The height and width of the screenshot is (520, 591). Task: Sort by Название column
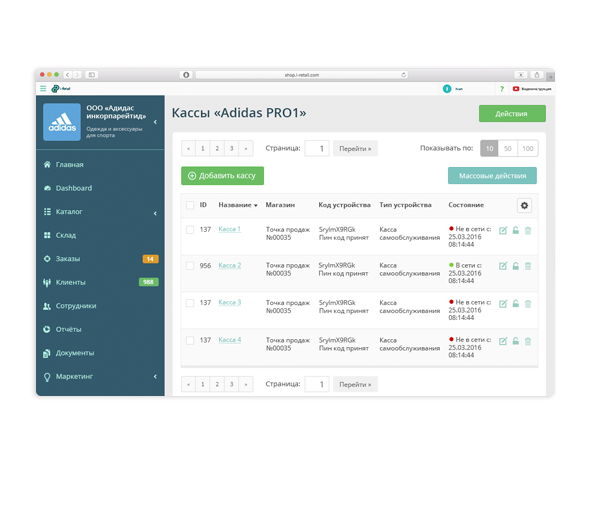238,205
